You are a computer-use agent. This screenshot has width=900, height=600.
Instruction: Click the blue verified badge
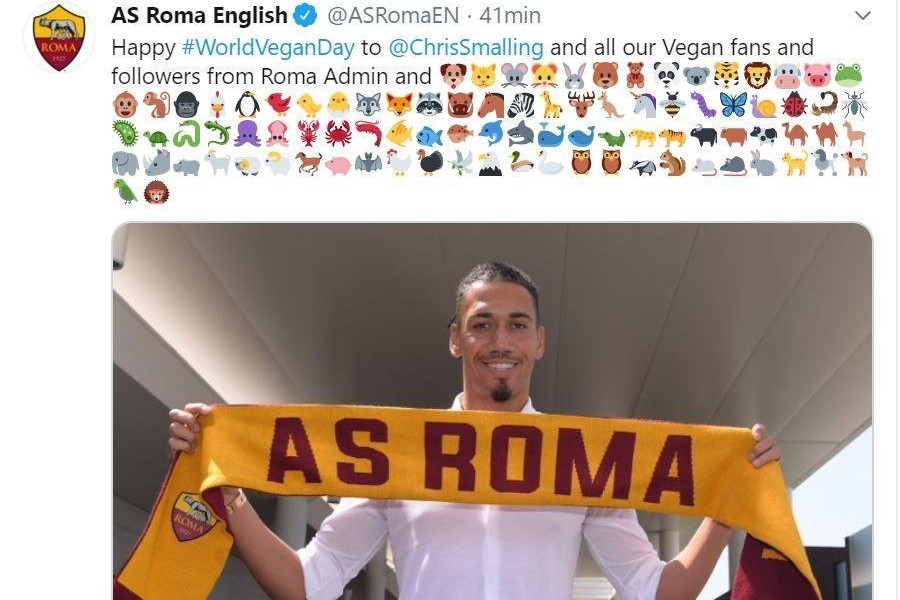tap(305, 16)
